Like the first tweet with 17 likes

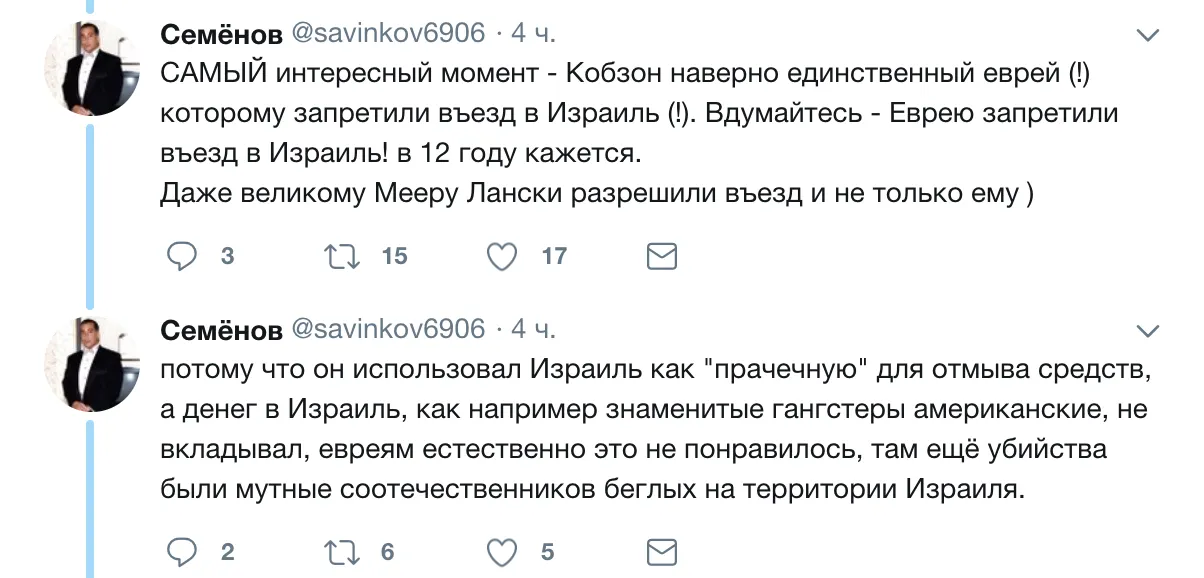(x=501, y=257)
